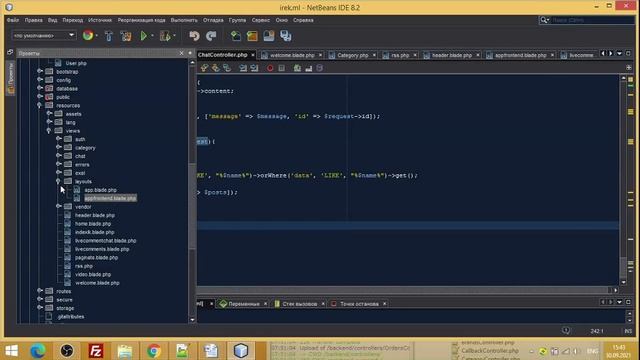Undo the last edit
This screenshot has width=640, height=360.
(194, 36)
